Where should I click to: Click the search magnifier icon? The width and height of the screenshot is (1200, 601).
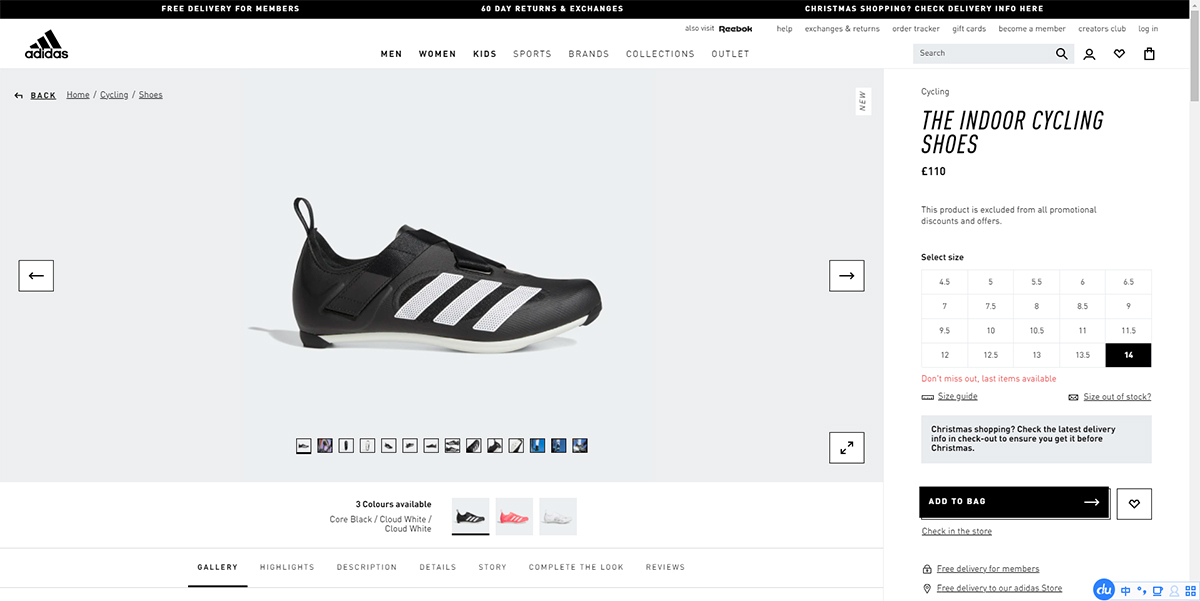click(x=1062, y=54)
